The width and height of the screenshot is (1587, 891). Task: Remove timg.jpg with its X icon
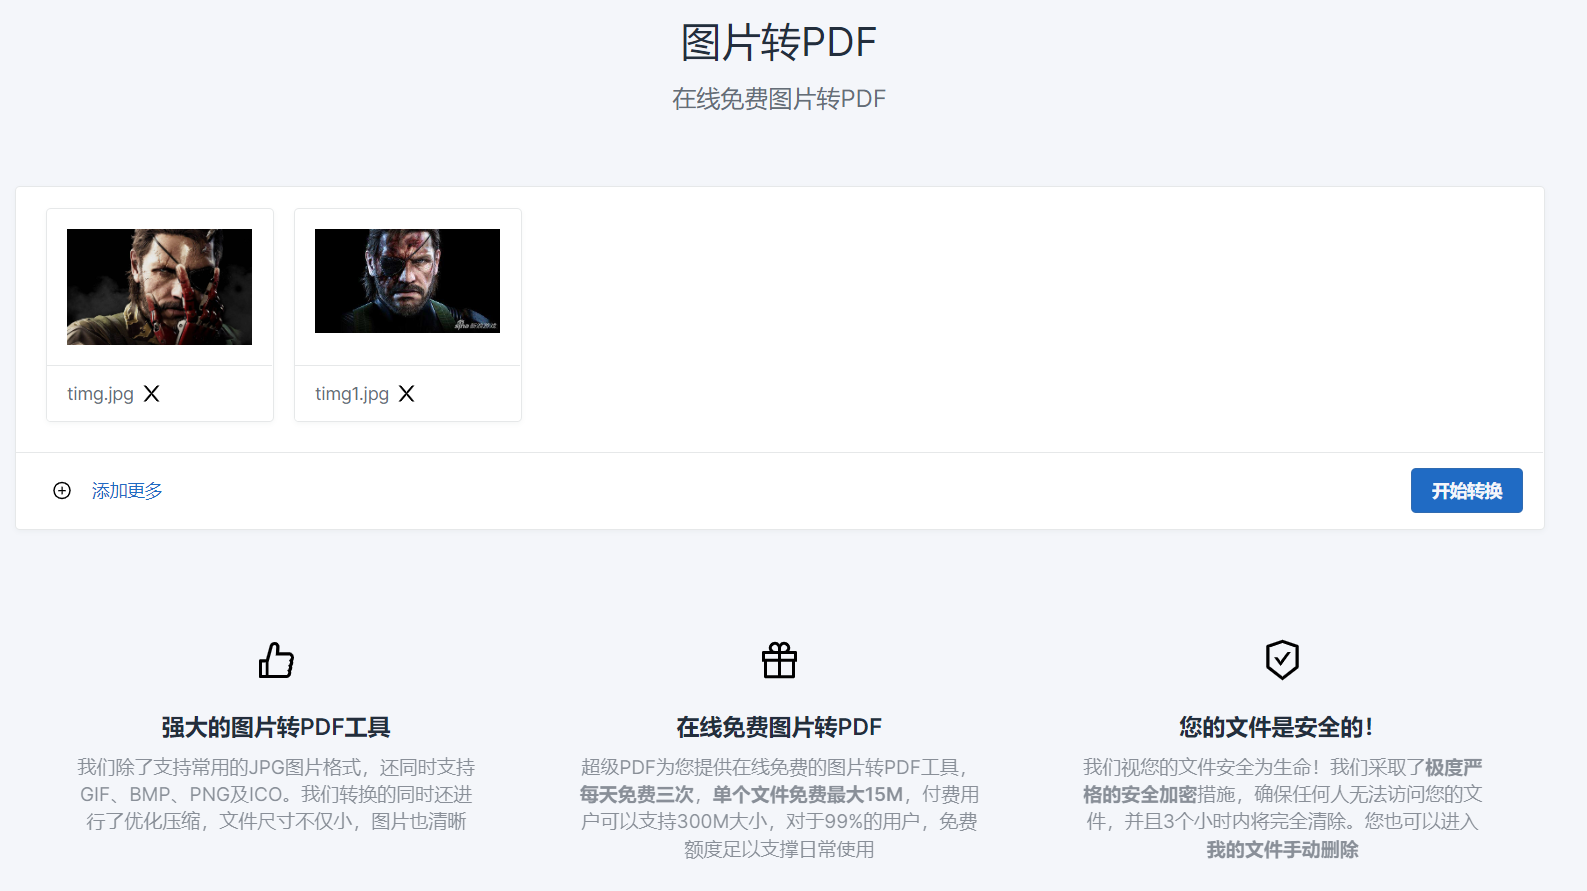(151, 394)
